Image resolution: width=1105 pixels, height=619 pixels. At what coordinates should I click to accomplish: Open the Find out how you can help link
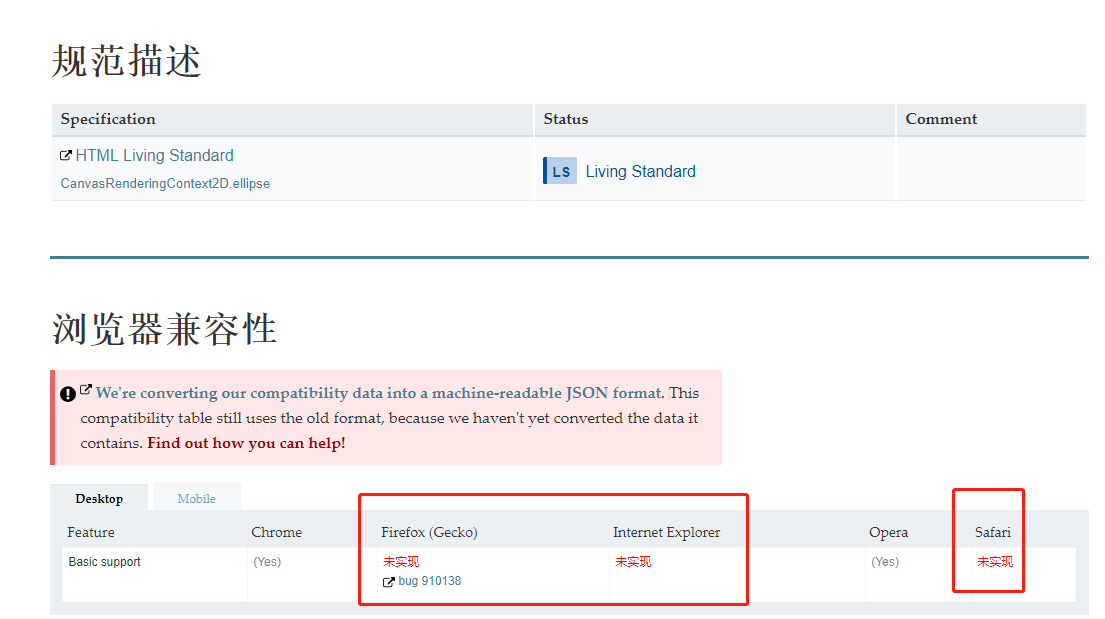coord(246,443)
